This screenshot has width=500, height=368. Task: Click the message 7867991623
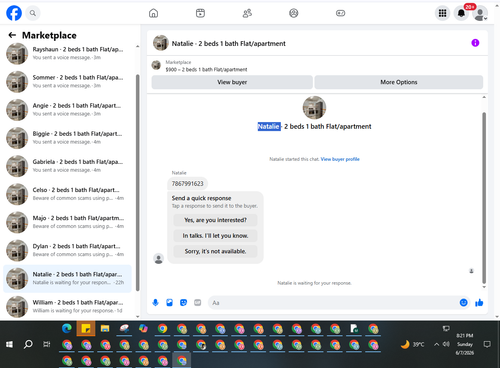pyautogui.click(x=187, y=184)
